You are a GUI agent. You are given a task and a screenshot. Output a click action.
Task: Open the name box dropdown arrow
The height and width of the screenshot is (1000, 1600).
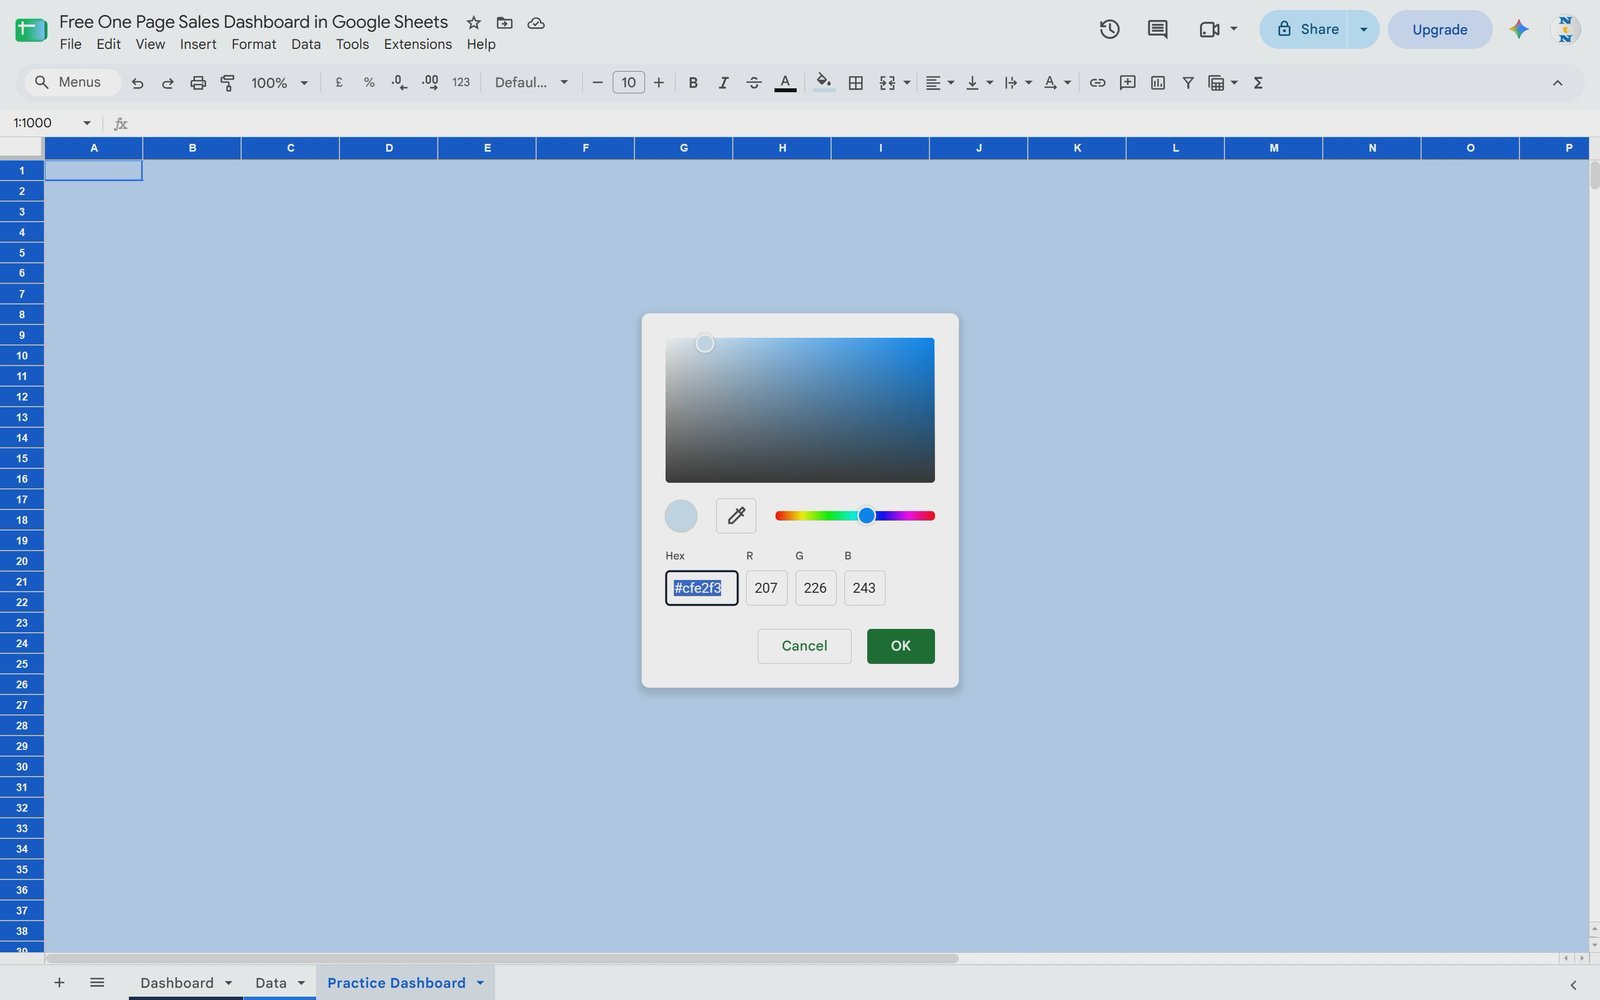87,123
